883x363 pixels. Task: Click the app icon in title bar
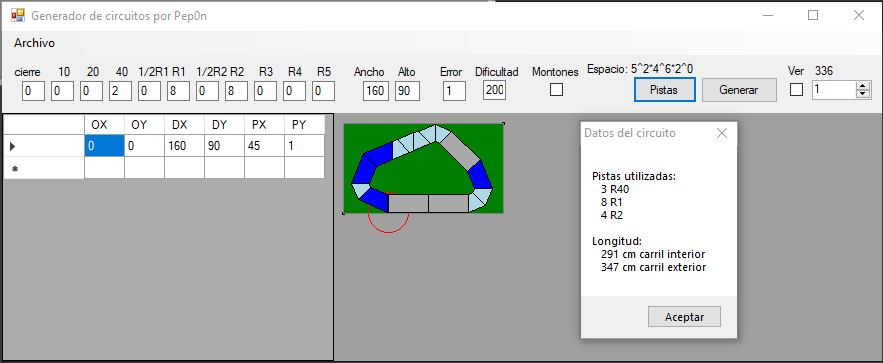pyautogui.click(x=17, y=15)
